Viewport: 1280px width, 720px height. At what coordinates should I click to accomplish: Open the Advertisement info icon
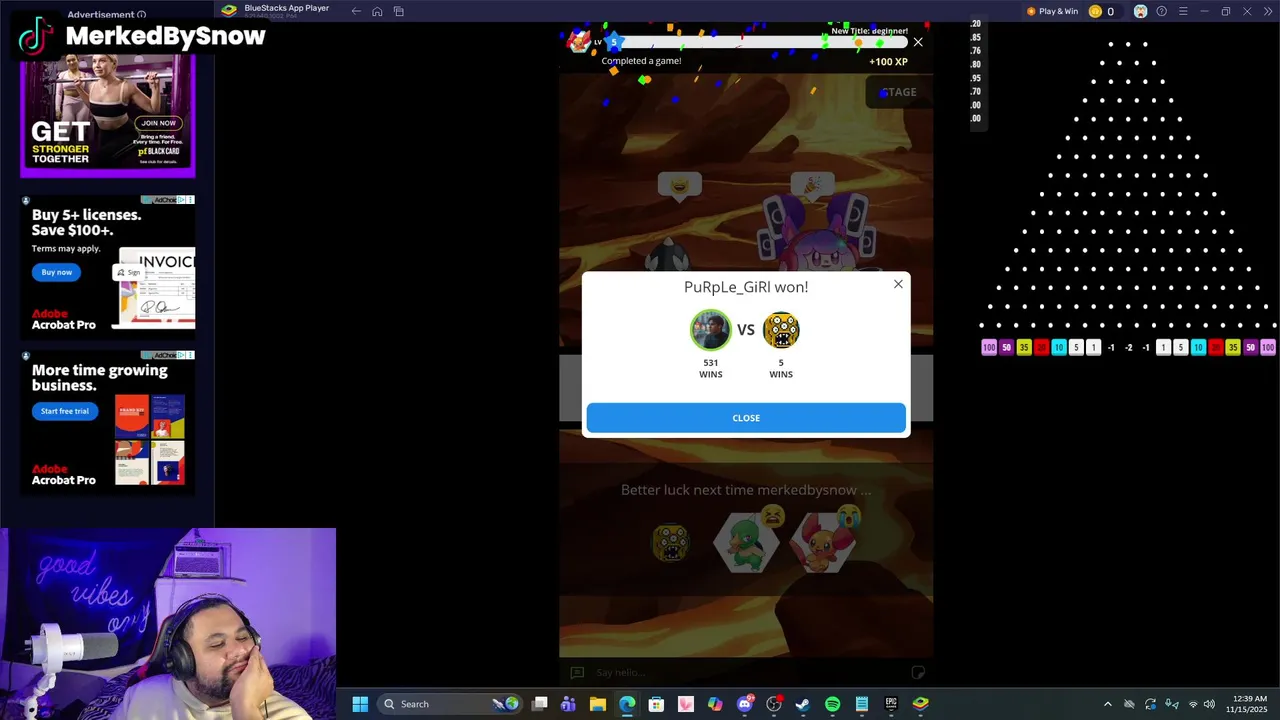pos(141,15)
